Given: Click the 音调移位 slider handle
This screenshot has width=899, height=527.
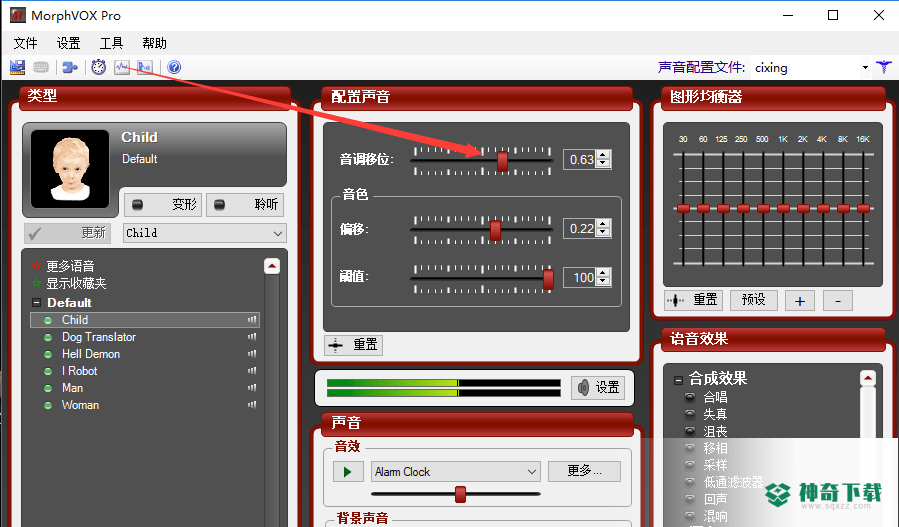Looking at the screenshot, I should [502, 162].
